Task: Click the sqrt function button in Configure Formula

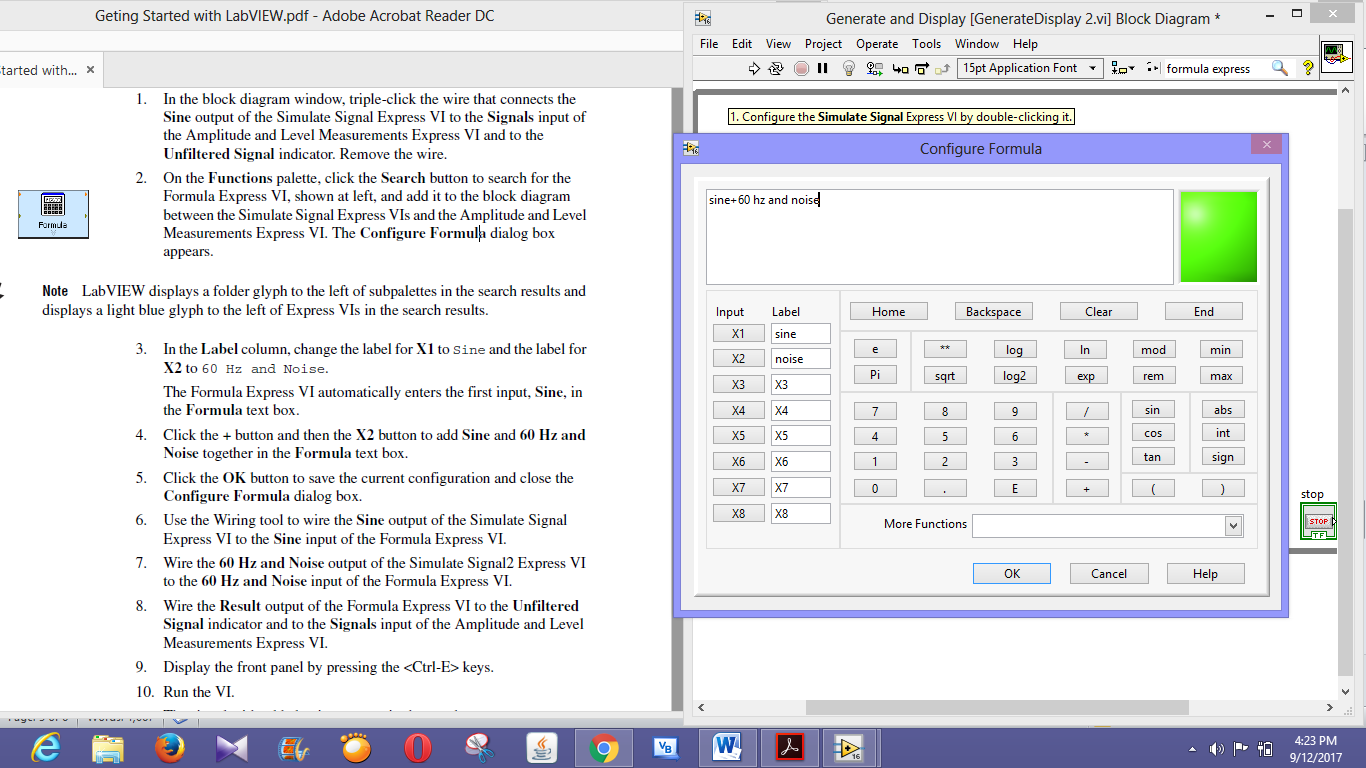Action: click(x=944, y=374)
